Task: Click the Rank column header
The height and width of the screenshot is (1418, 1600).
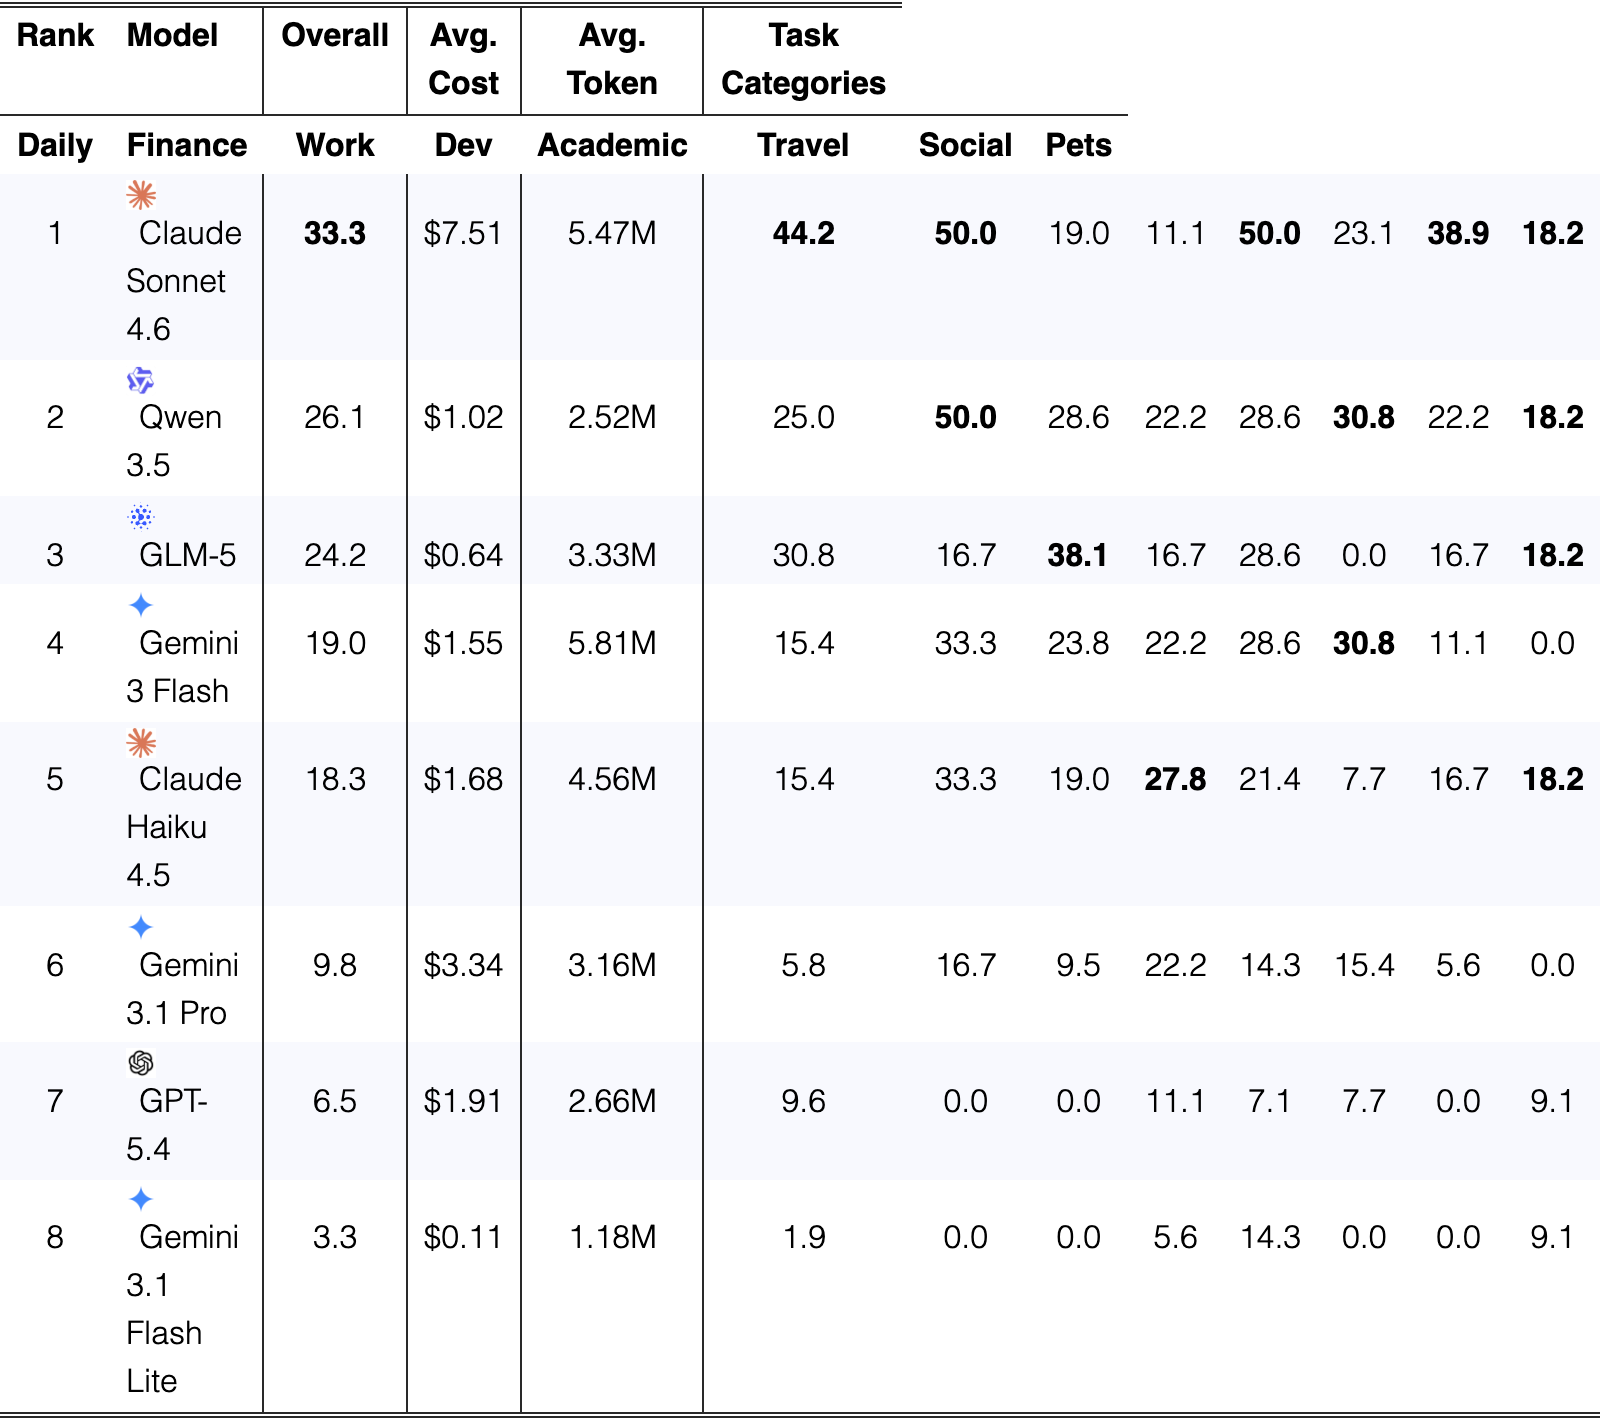Action: click(x=55, y=35)
